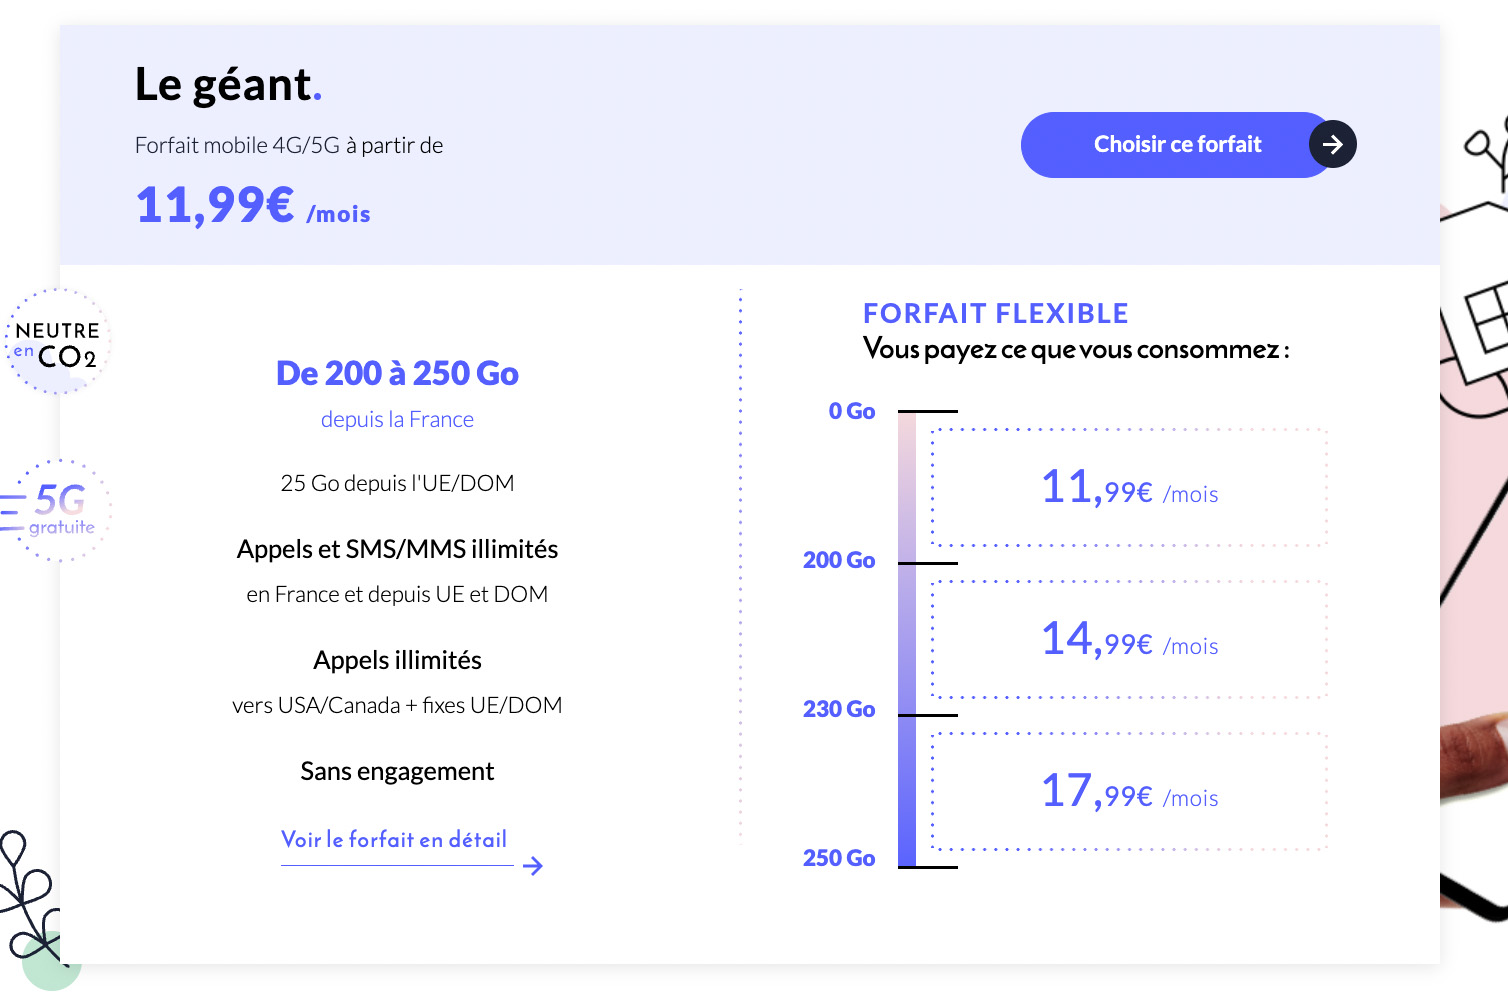Image resolution: width=1508 pixels, height=992 pixels.
Task: Click "25 Go depuis l'UE/DOM" text
Action: (397, 484)
